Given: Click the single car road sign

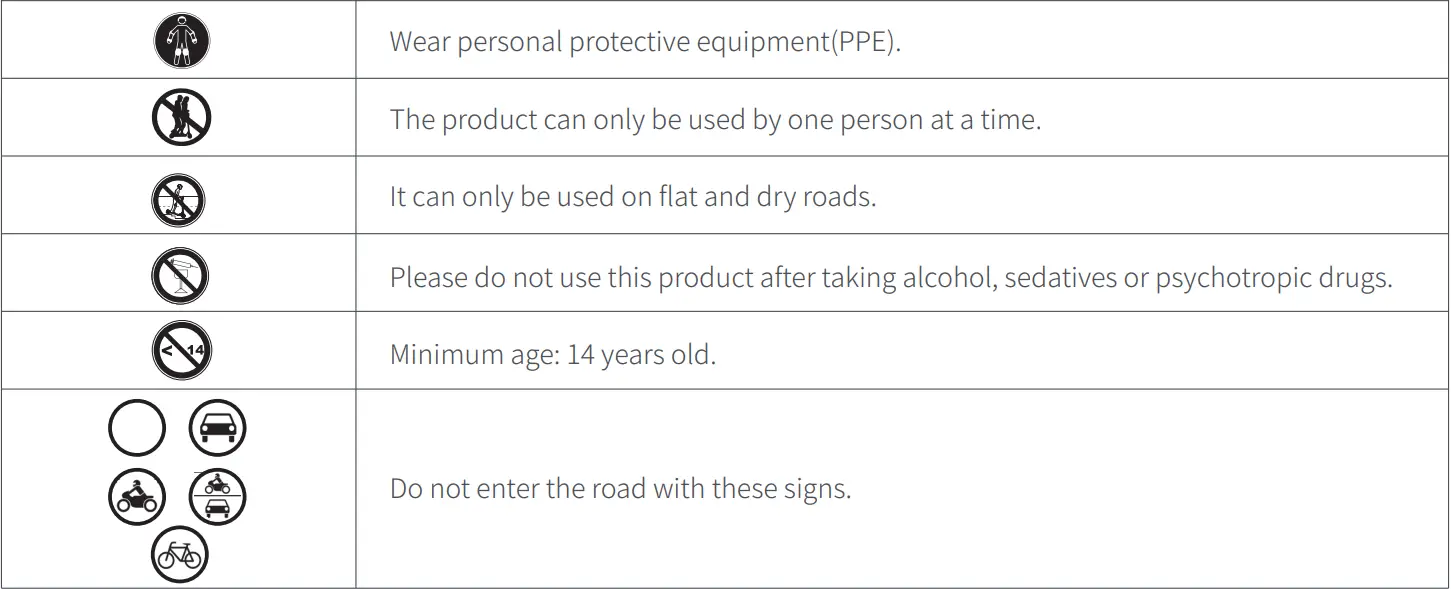Looking at the screenshot, I should (217, 428).
